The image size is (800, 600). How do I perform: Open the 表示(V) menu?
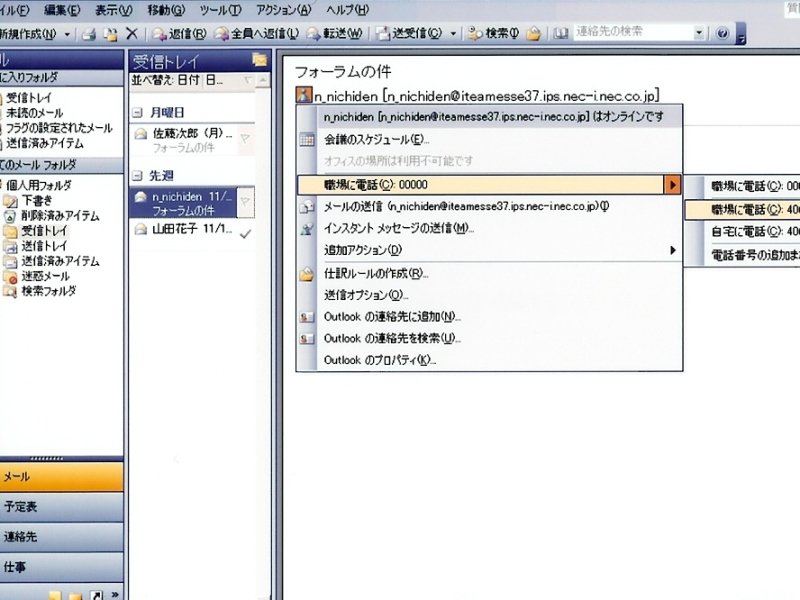[114, 10]
